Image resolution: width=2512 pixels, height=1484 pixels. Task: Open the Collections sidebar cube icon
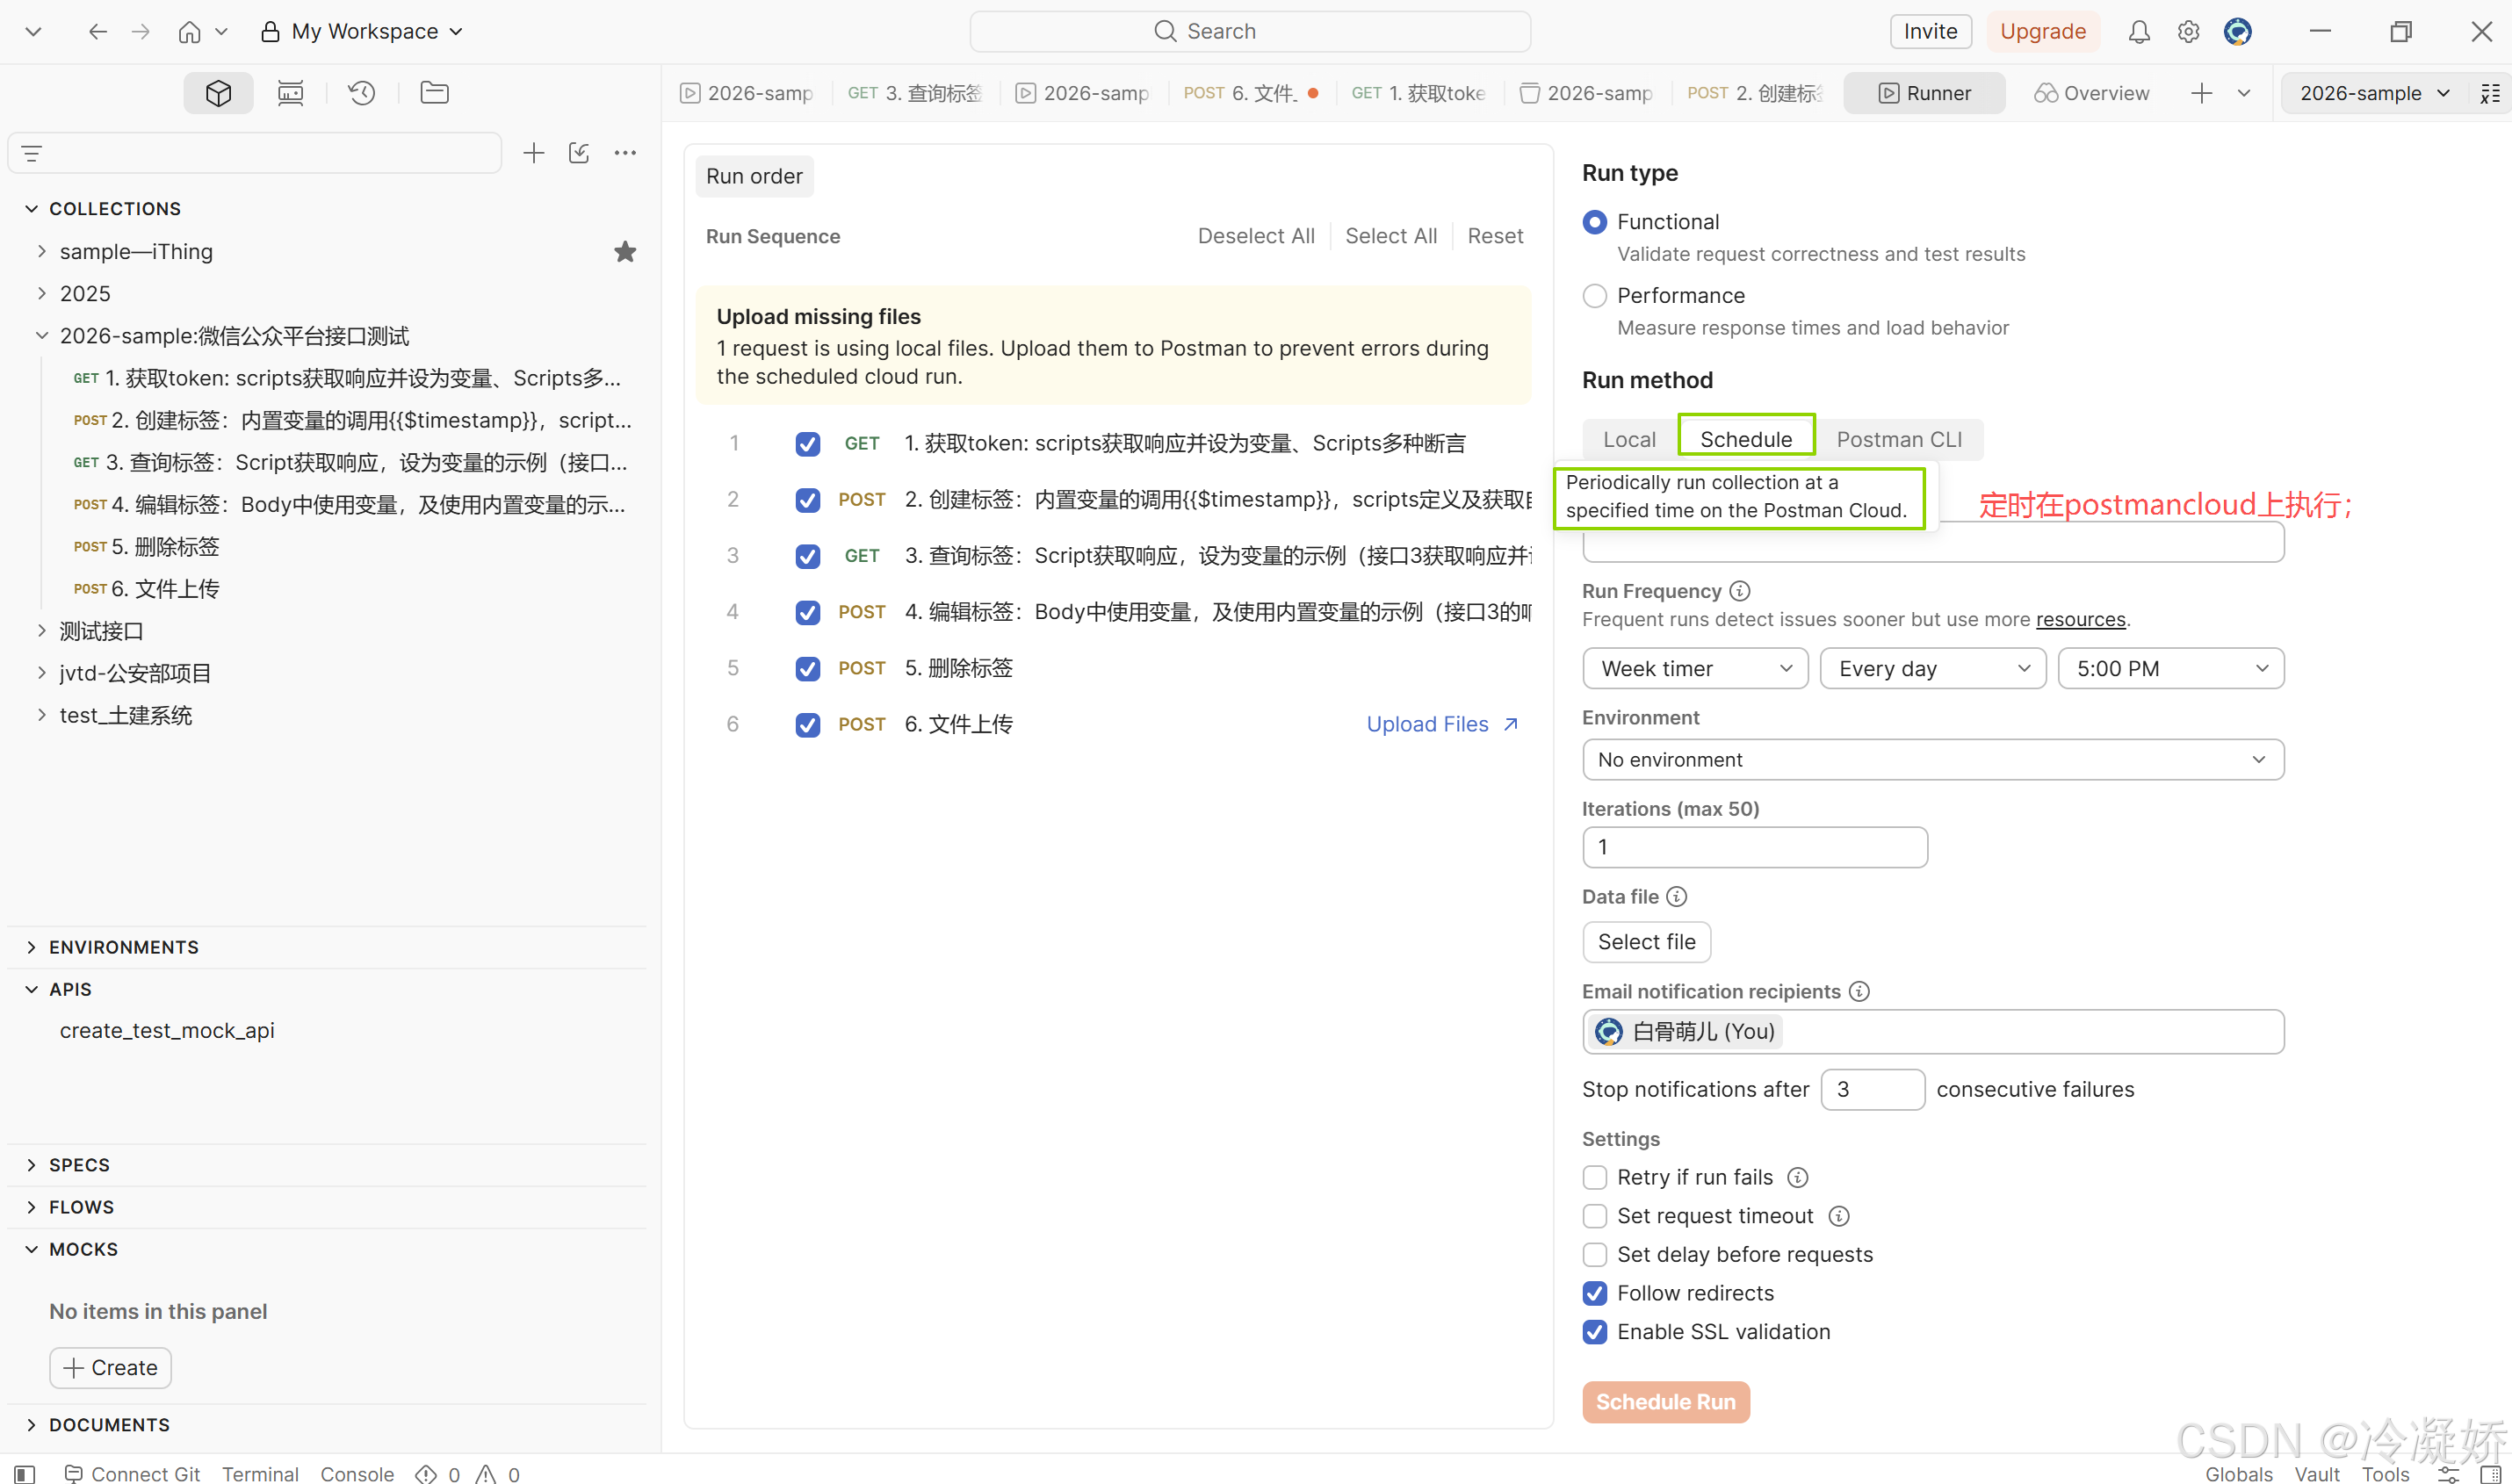(218, 93)
